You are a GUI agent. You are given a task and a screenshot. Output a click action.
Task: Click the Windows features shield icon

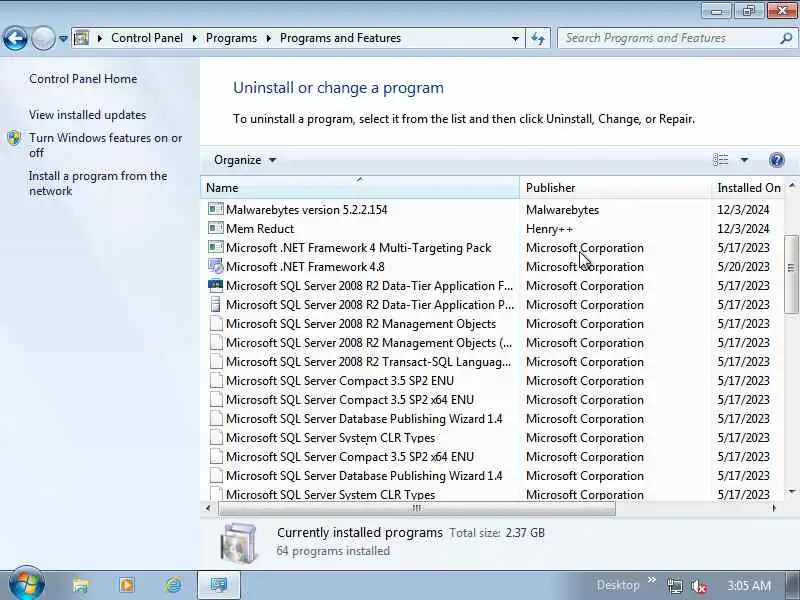click(x=14, y=138)
